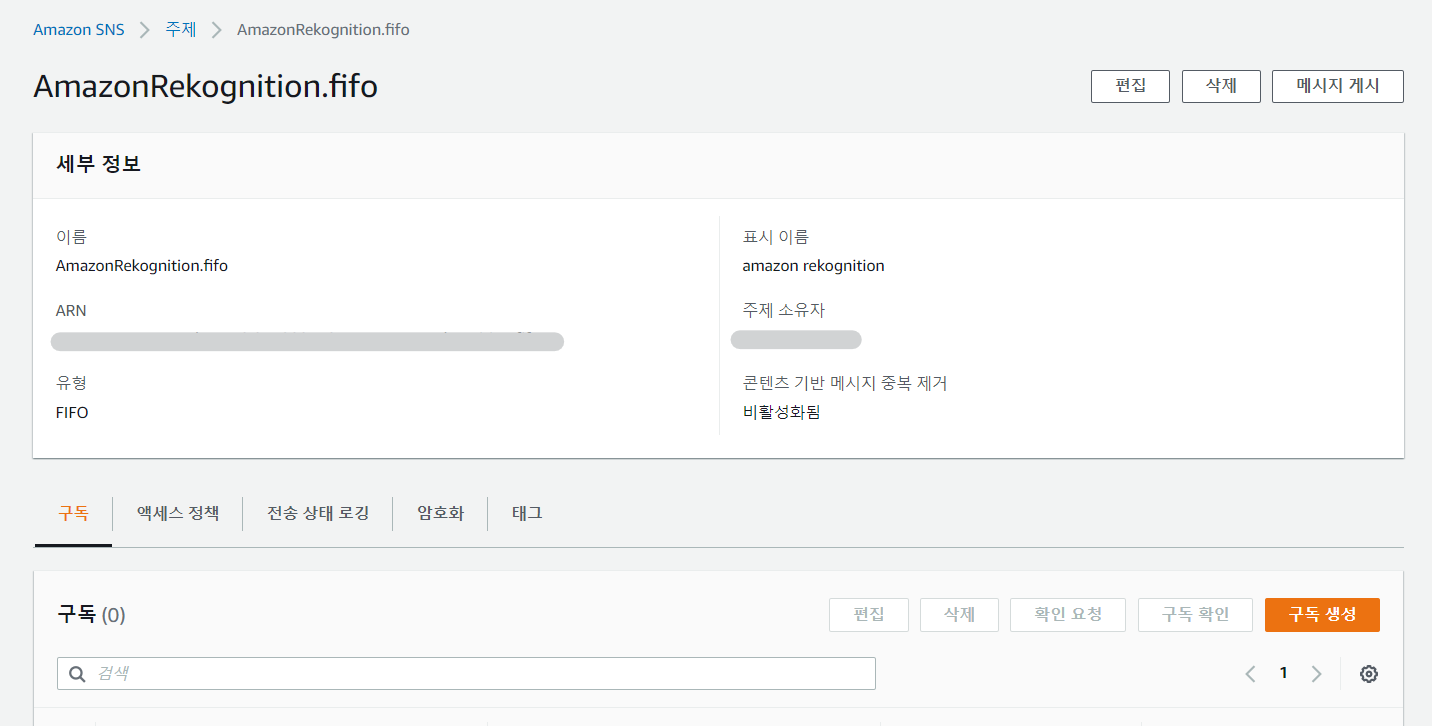1432x726 pixels.
Task: Focus the 검색 subscription search field
Action: tap(466, 674)
